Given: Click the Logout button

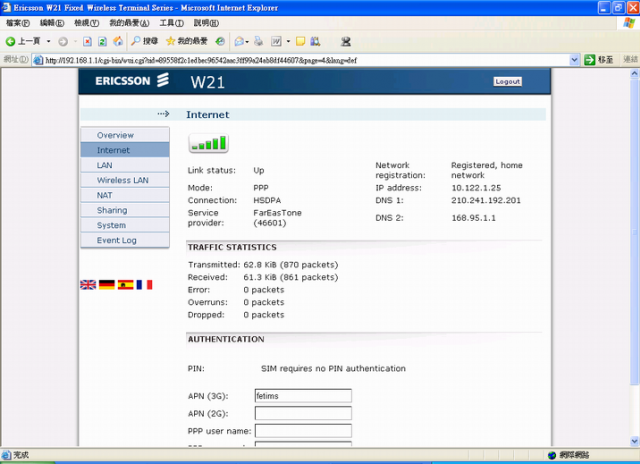Looking at the screenshot, I should (x=507, y=82).
